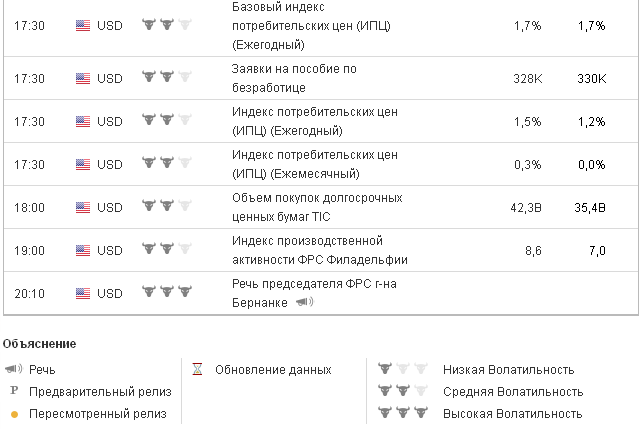Screen dimensions: 642x429
Task: Click the hourglass icon for Обновление данных
Action: [x=197, y=370]
